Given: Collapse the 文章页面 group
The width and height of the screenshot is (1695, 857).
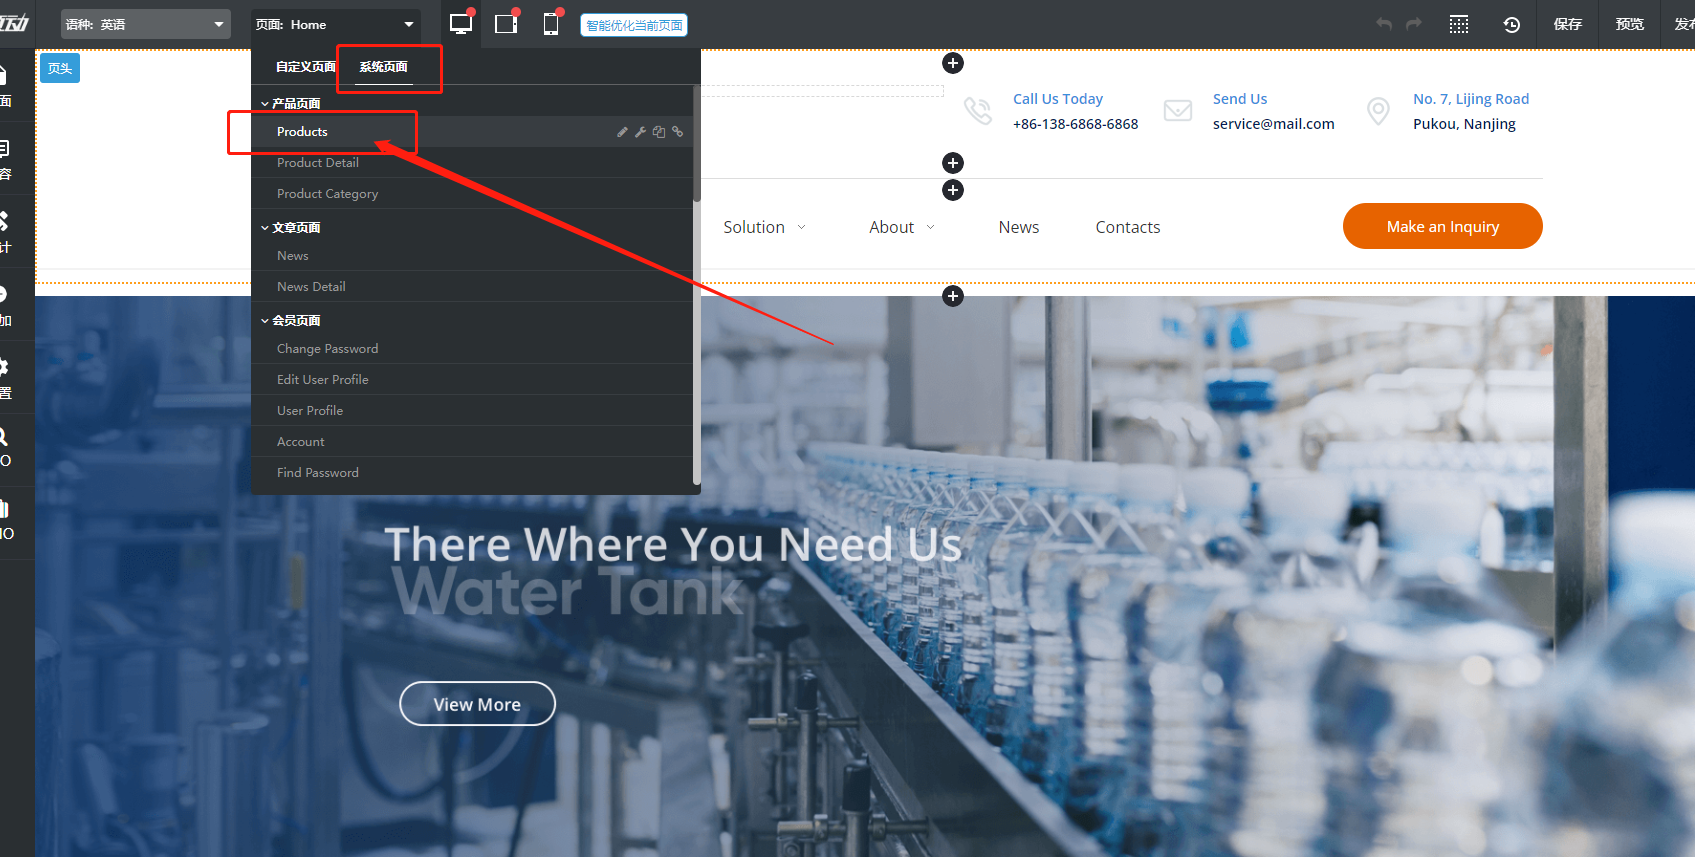Looking at the screenshot, I should click(x=265, y=228).
